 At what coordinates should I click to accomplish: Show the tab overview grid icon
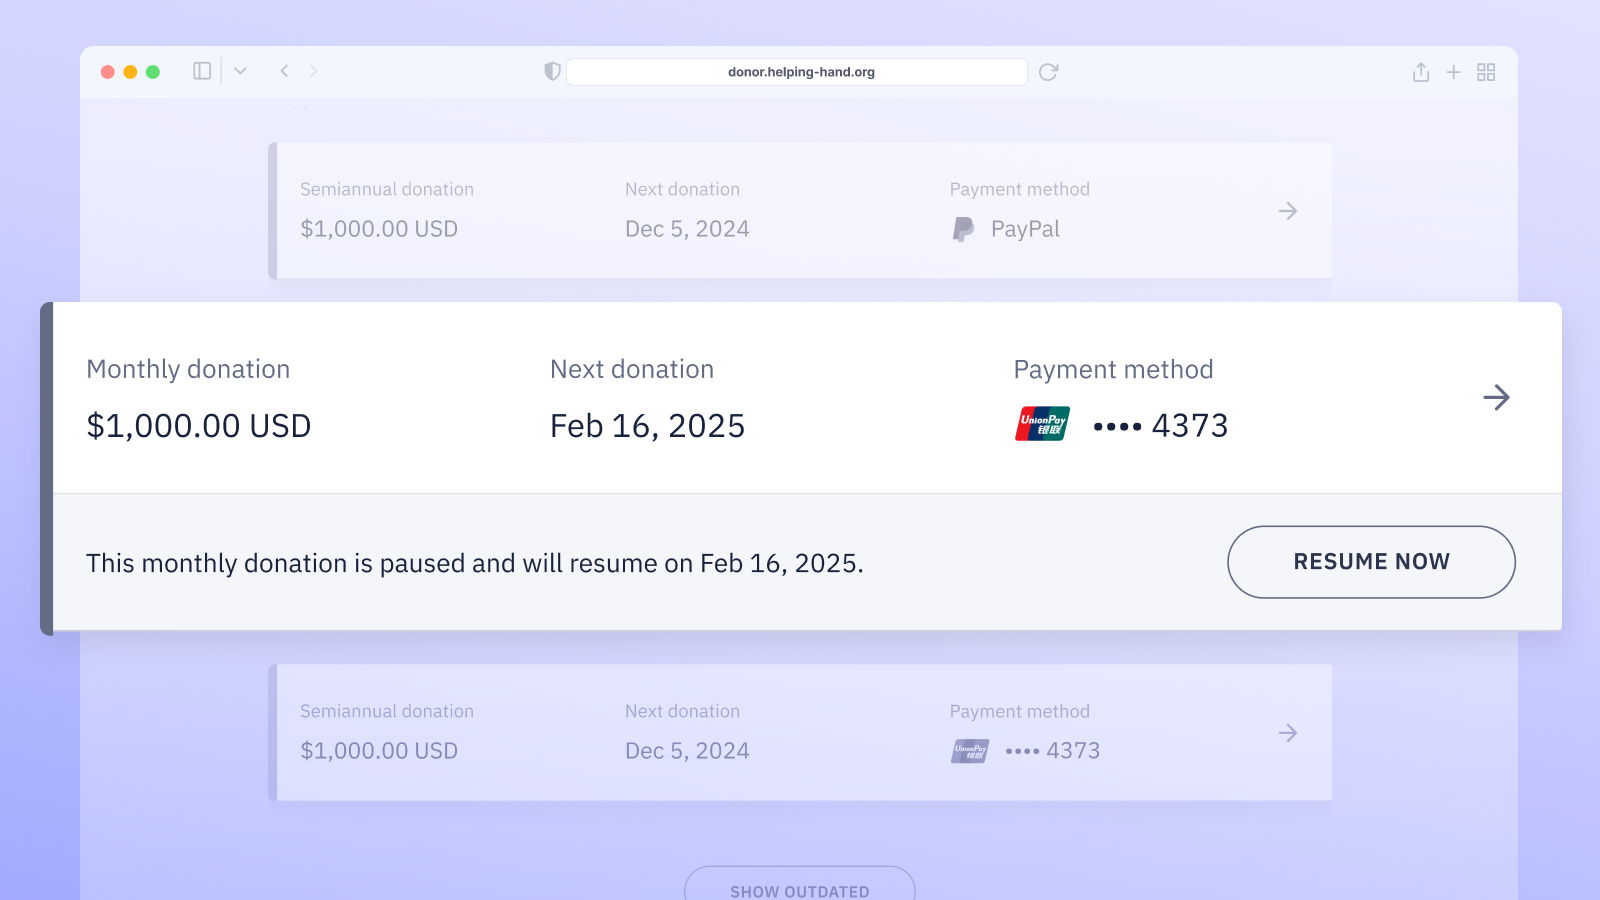pos(1486,72)
